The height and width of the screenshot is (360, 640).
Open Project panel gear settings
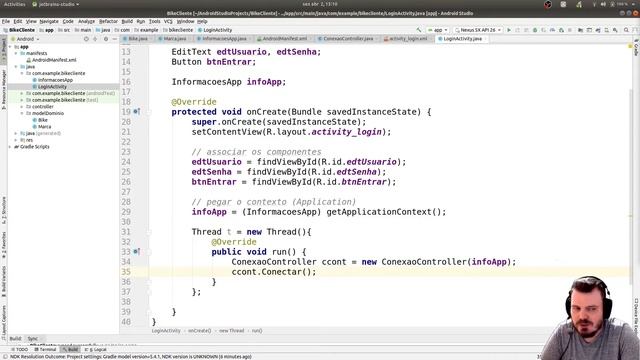pos(106,39)
